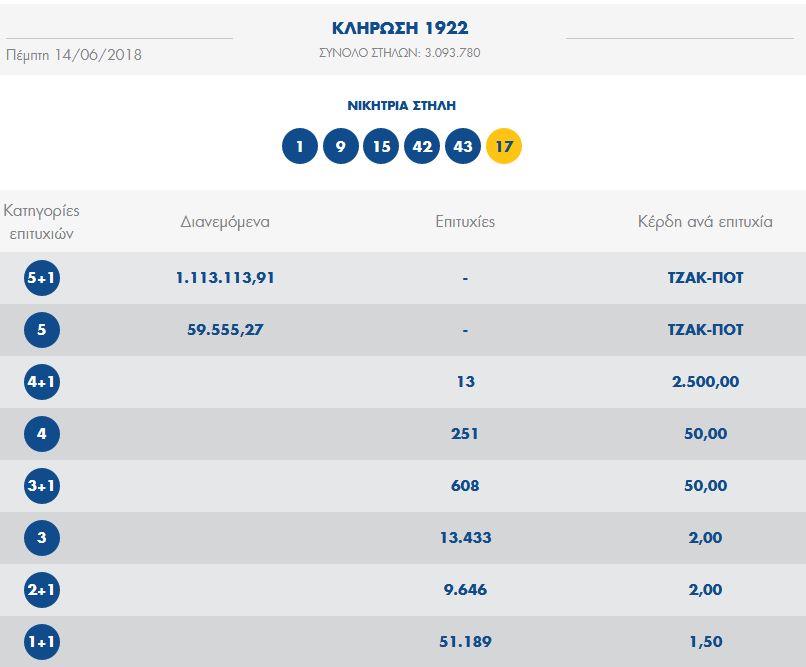The image size is (806, 667).
Task: Click the winners count 9.646
Action: pyautogui.click(x=465, y=589)
